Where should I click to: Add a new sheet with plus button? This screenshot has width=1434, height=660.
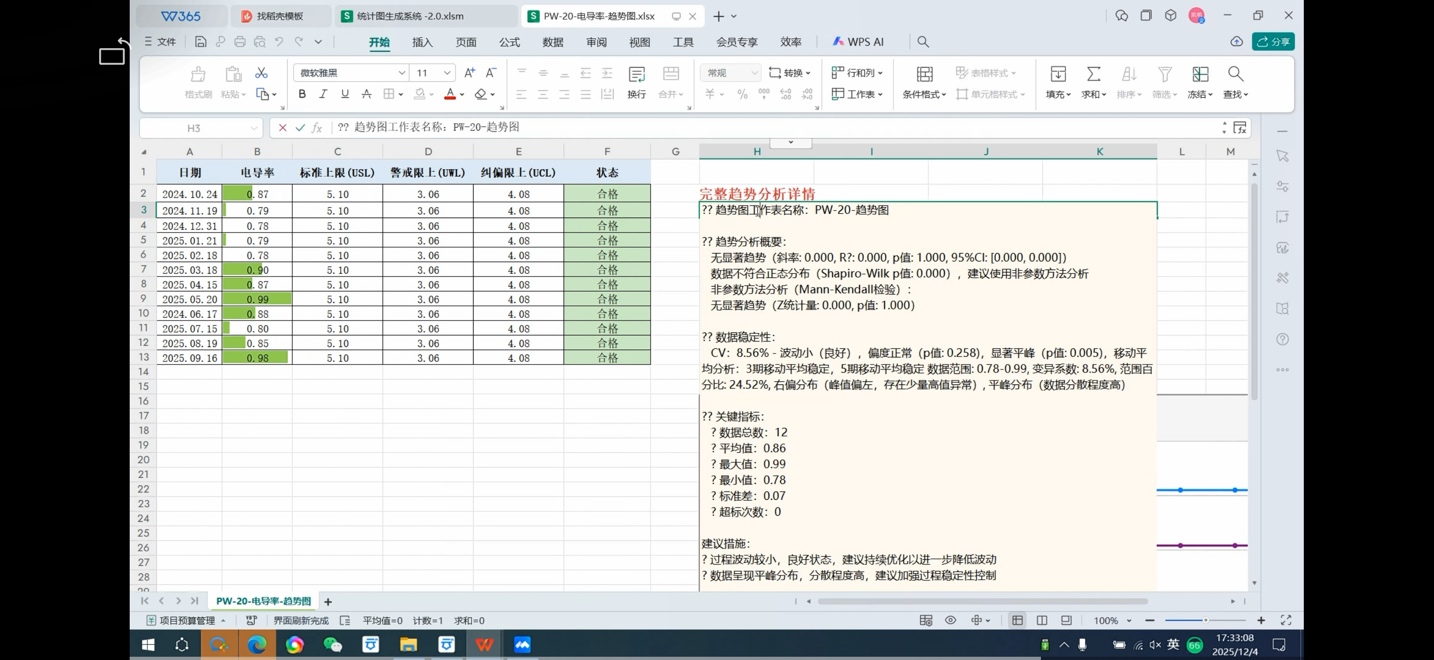(x=328, y=602)
